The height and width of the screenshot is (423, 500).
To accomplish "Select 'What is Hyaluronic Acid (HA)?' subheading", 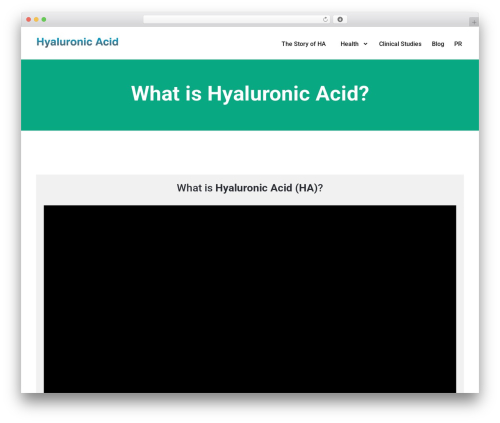I will point(250,188).
